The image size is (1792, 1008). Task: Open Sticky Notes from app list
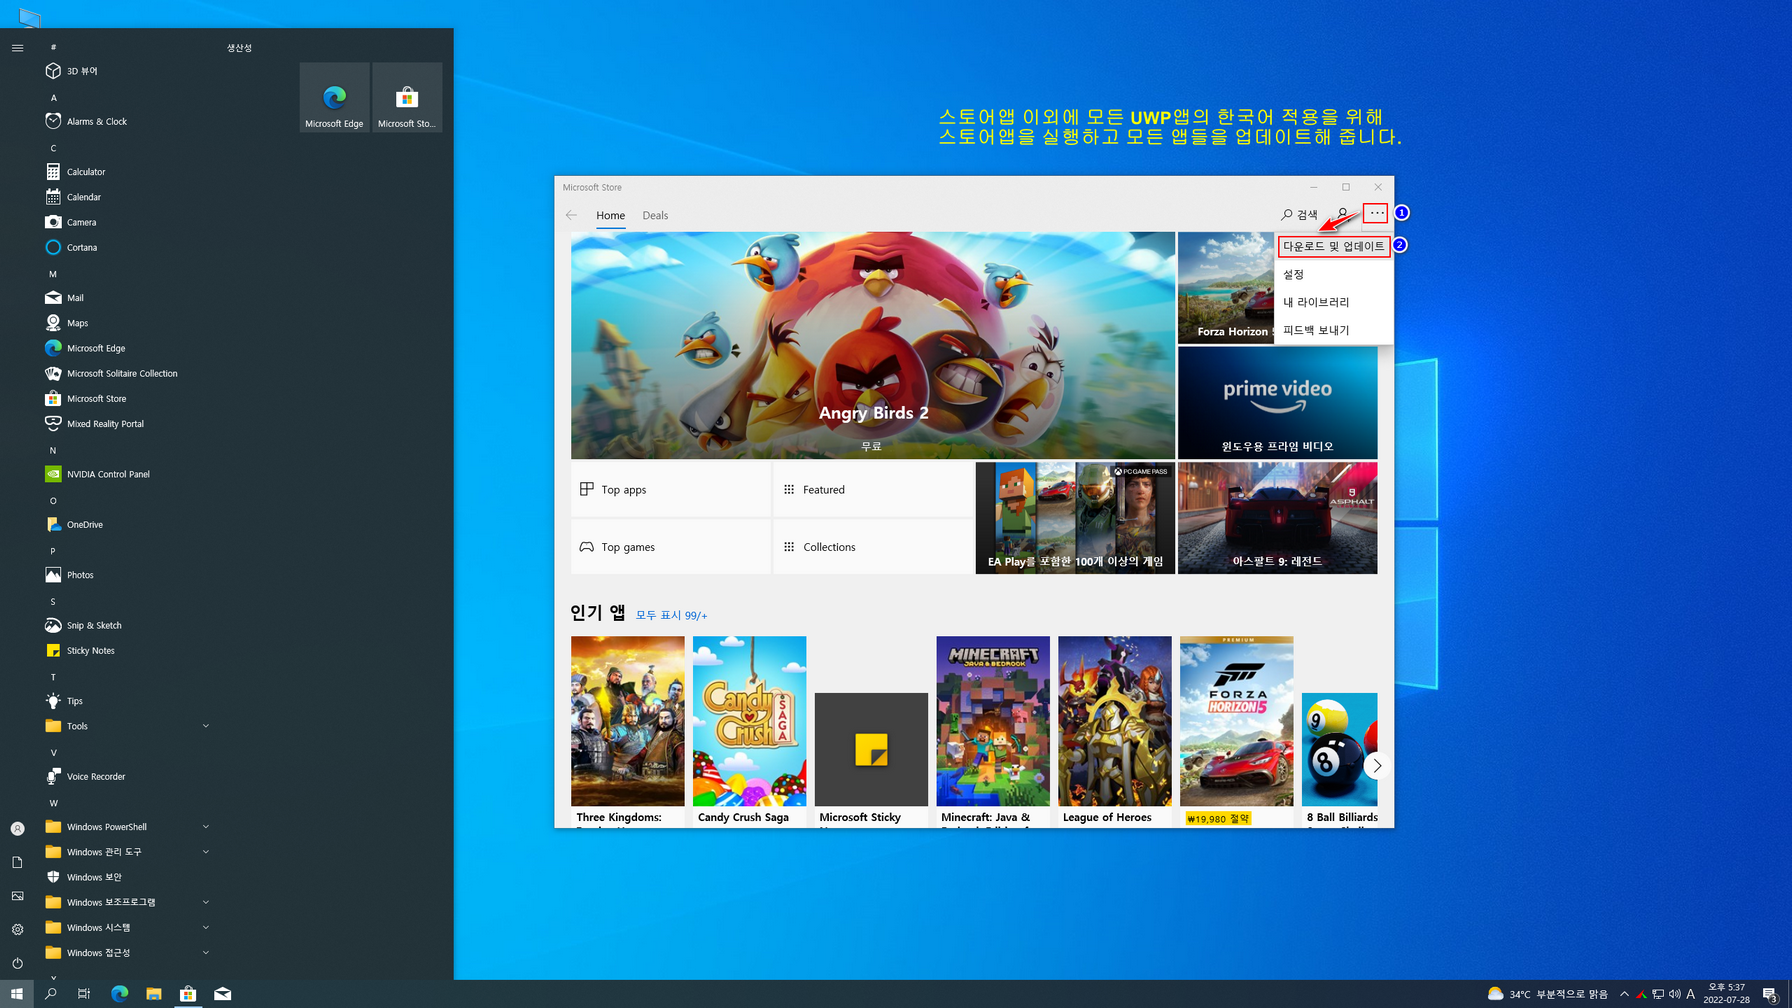tap(125, 650)
